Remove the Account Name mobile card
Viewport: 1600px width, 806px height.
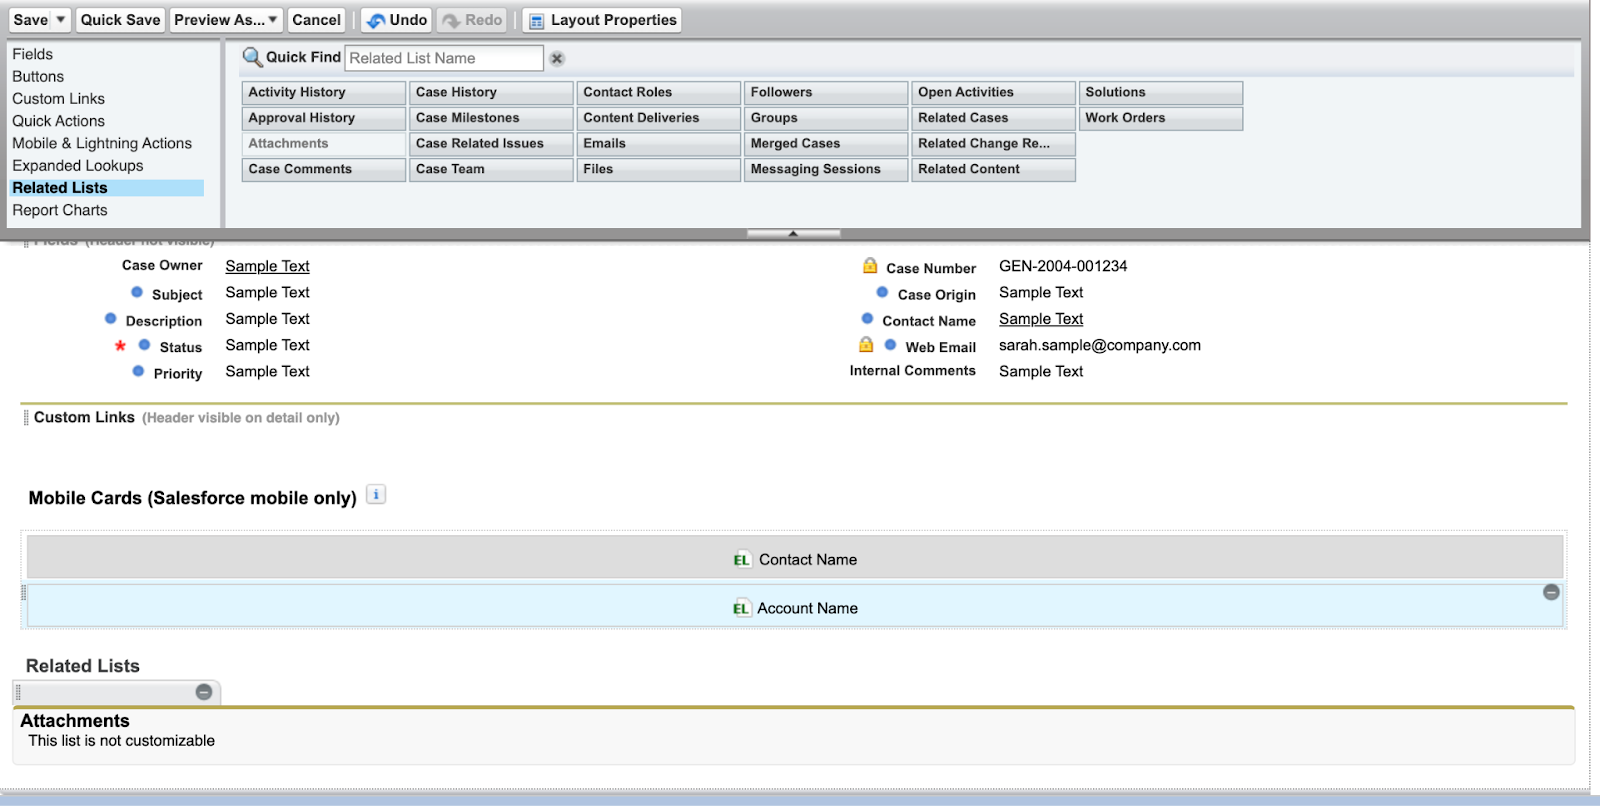(x=1551, y=592)
